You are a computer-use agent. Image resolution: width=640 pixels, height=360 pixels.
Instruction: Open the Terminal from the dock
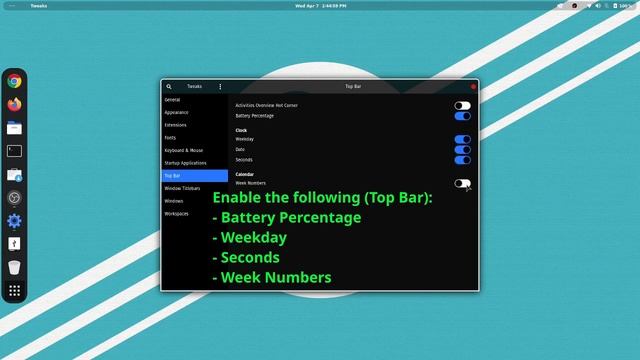(14, 151)
